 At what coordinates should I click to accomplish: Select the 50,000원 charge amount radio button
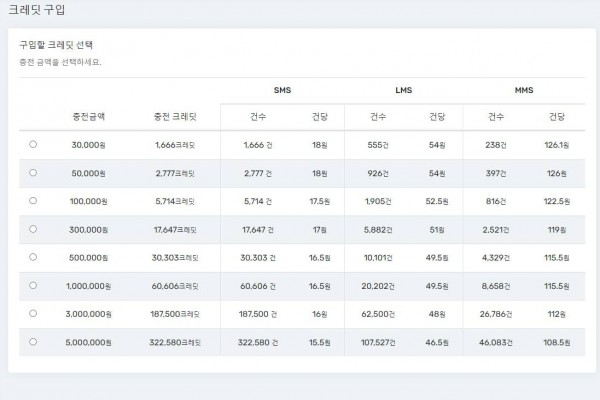pyautogui.click(x=33, y=172)
